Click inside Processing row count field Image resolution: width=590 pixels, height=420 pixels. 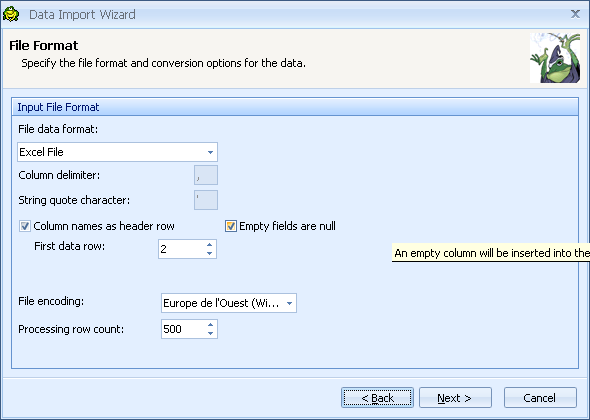pyautogui.click(x=184, y=329)
